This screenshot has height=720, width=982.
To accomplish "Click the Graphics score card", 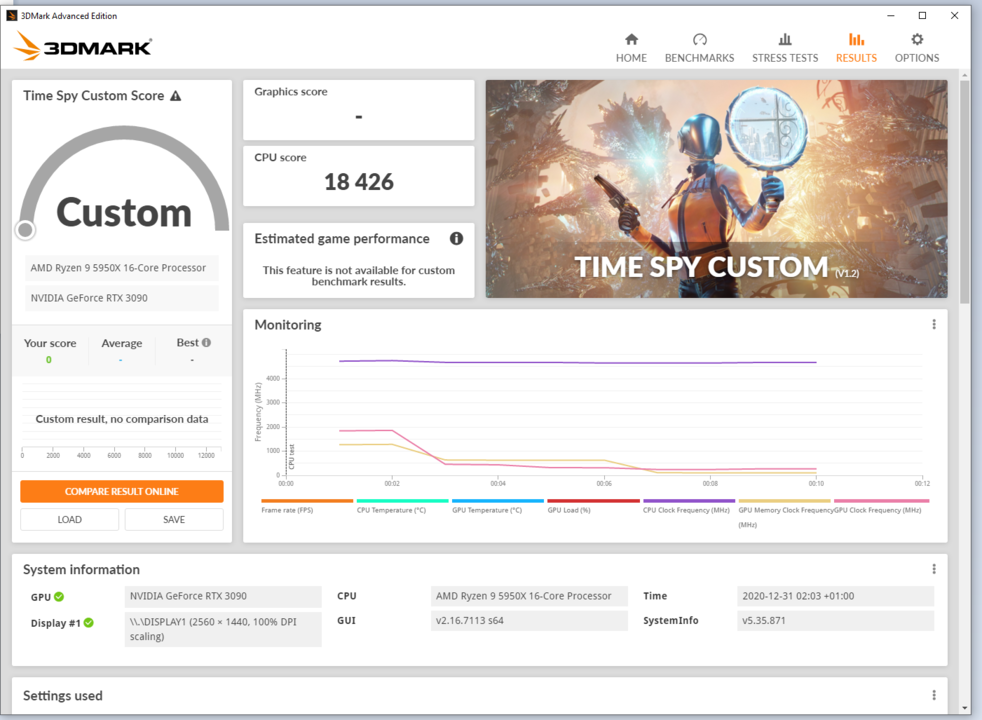I will (x=359, y=110).
